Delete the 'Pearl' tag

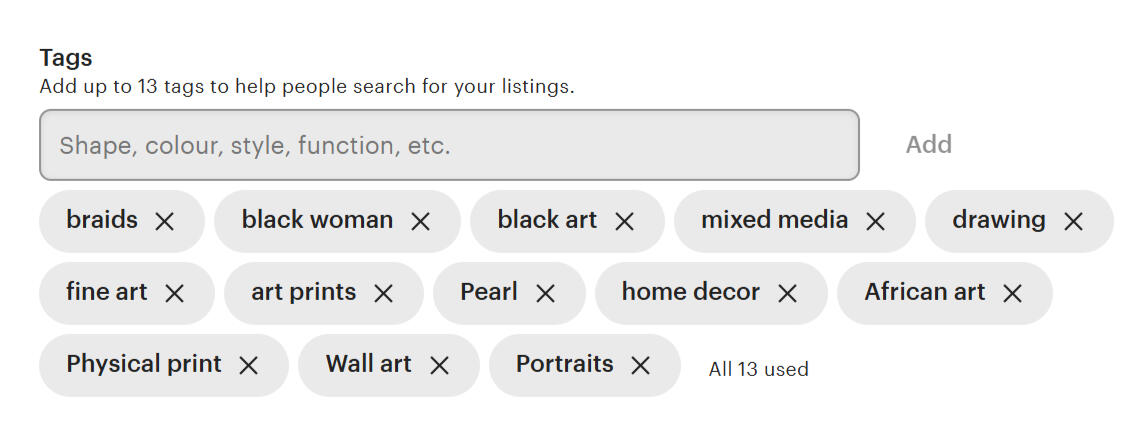[546, 293]
